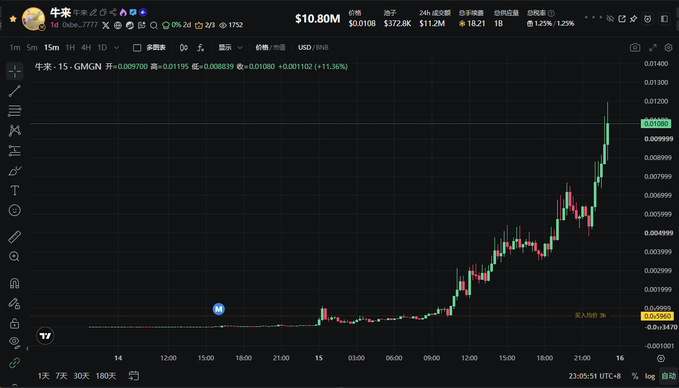679x388 pixels.
Task: Select the trend line drawing tool
Action: pos(15,91)
